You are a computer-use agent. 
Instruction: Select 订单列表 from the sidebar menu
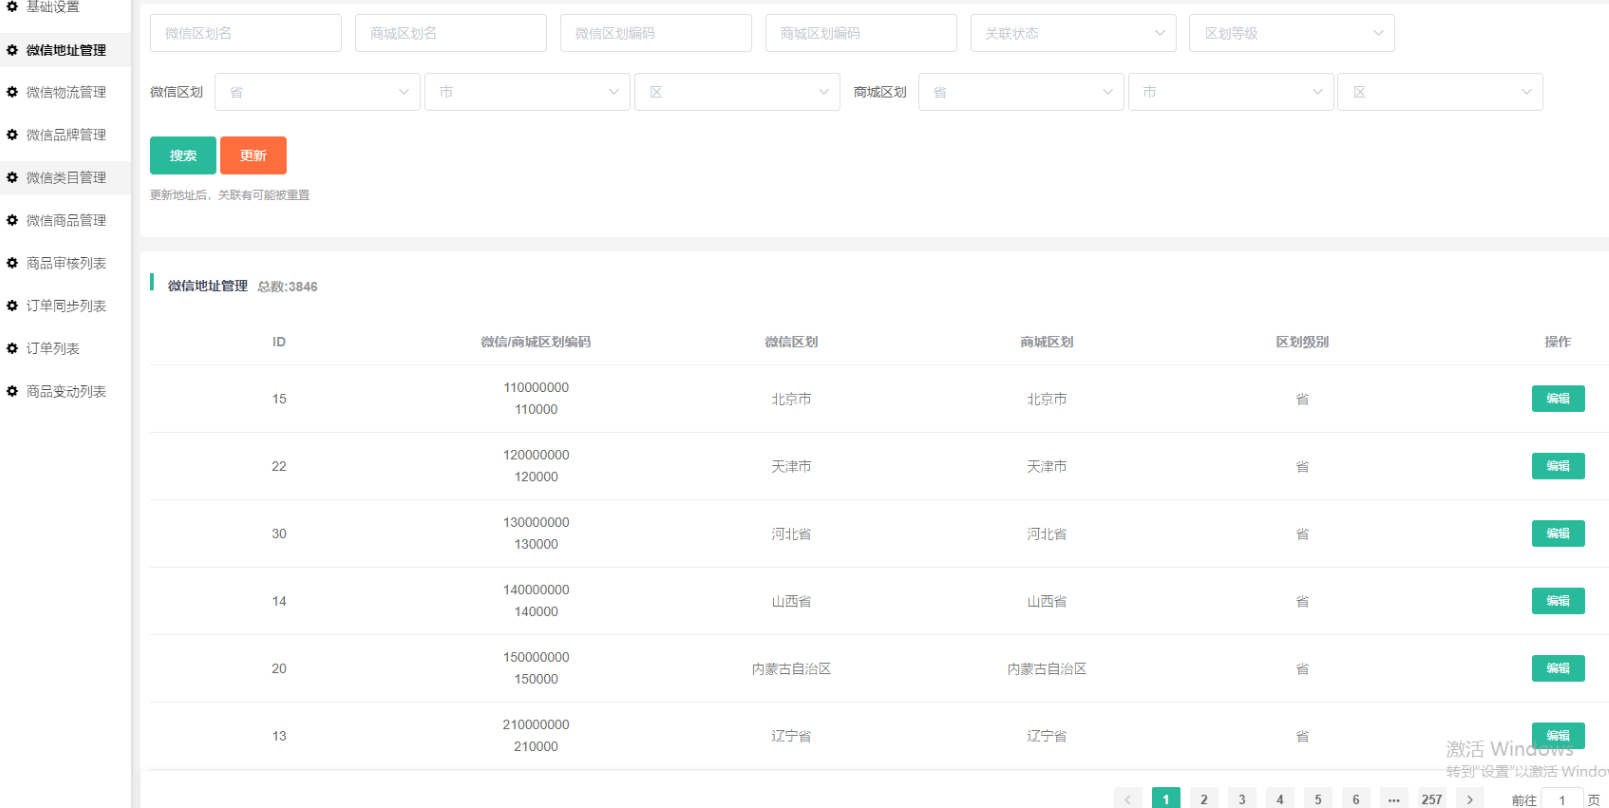(53, 349)
